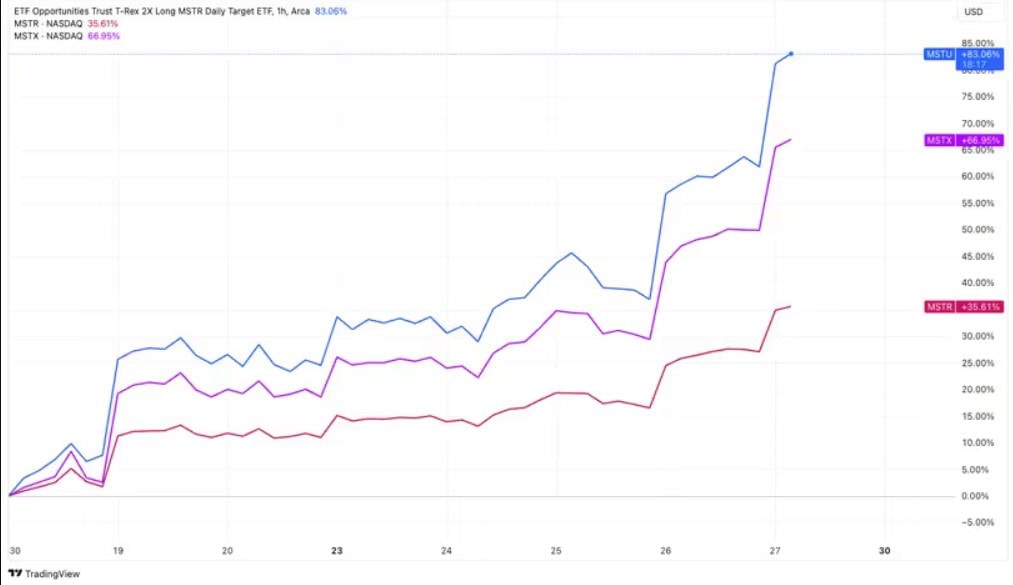Click the +66.95% MSTX value label
Screen dimensions: 1013x585
980,141
